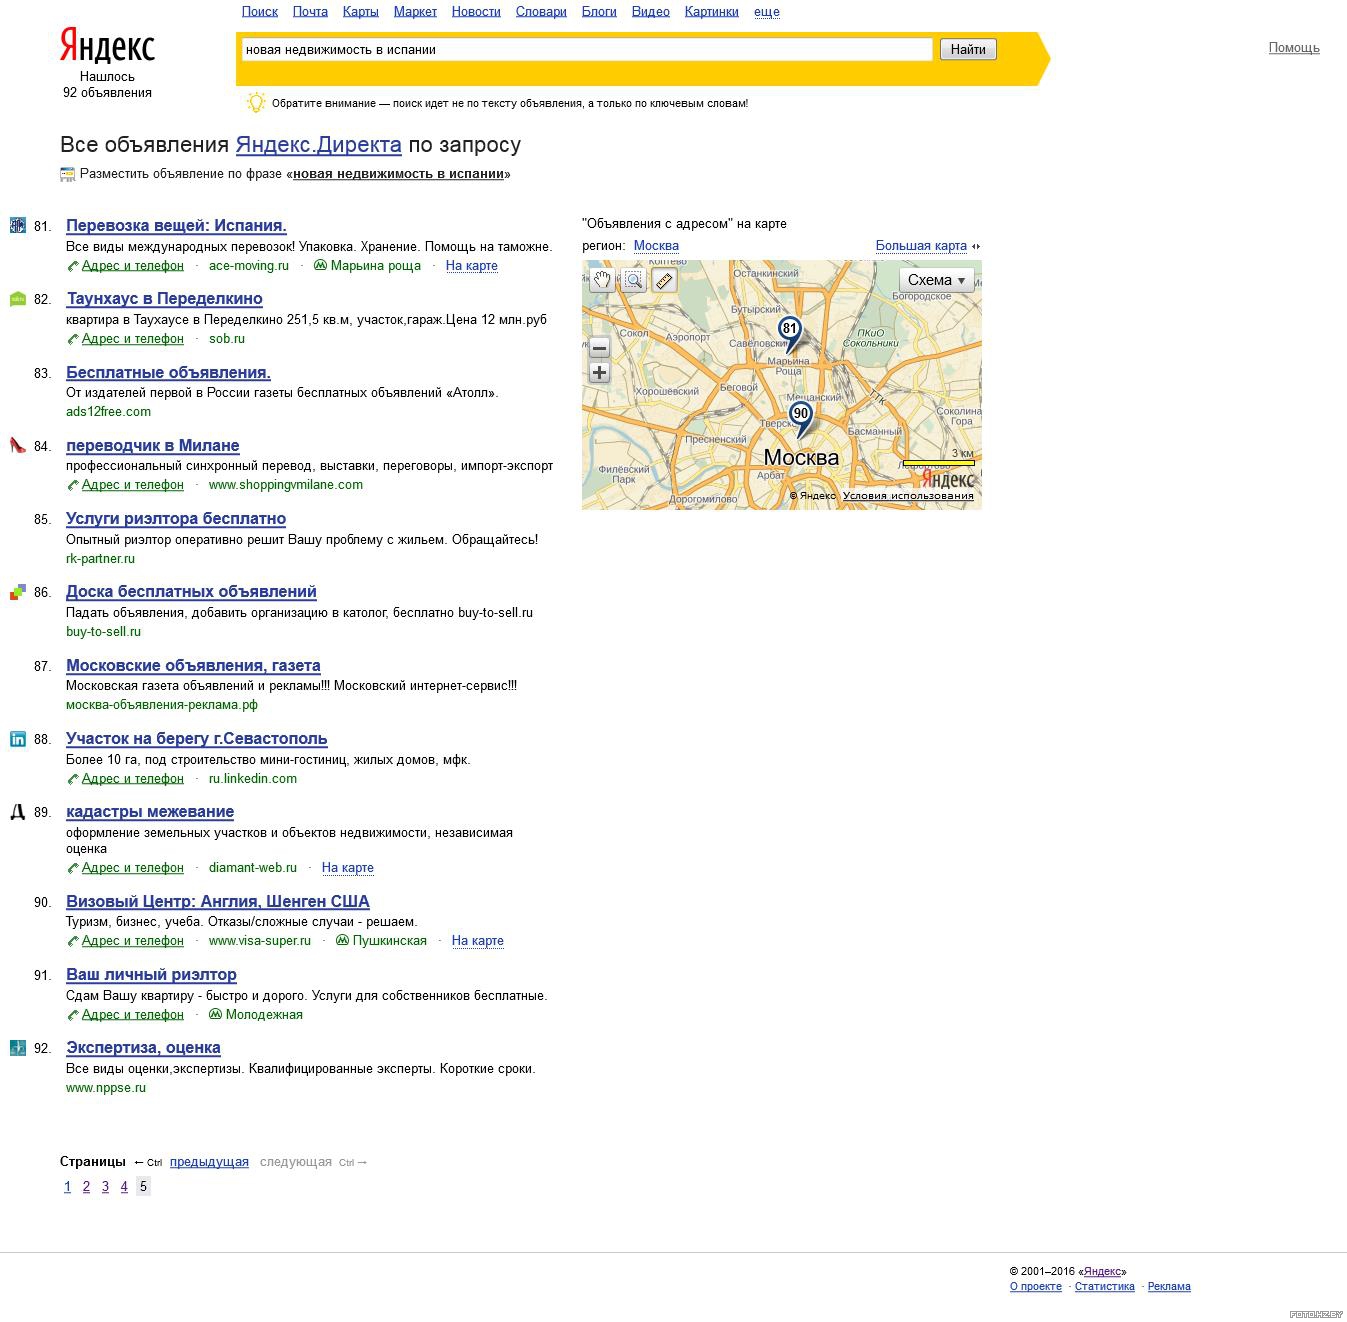The width and height of the screenshot is (1347, 1322).
Task: Click 'На карте' link for ace-moving.ru
Action: (x=471, y=266)
